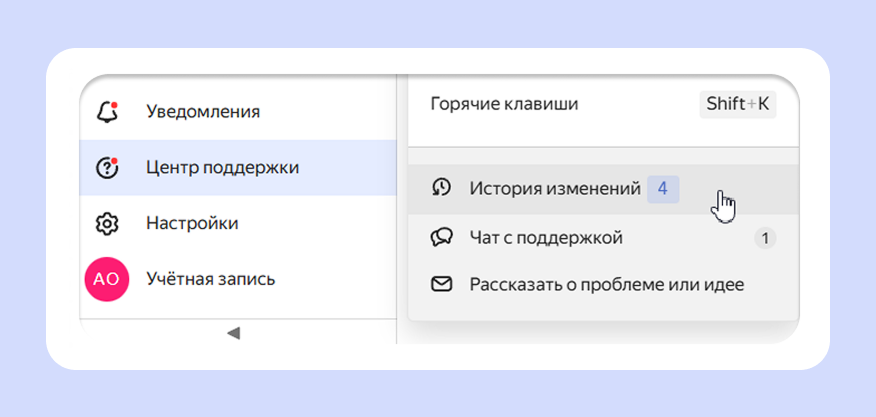Click the Shift+K shortcut badge

pyautogui.click(x=738, y=104)
